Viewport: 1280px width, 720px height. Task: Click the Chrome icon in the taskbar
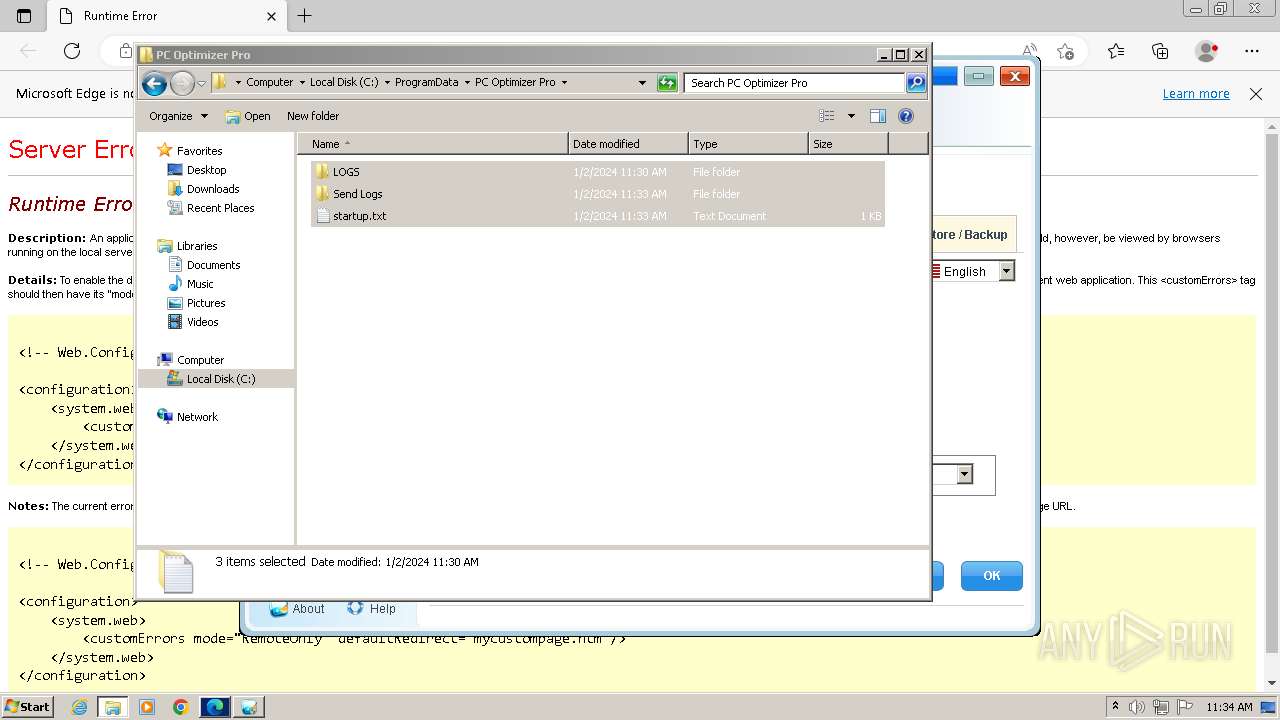tap(181, 707)
